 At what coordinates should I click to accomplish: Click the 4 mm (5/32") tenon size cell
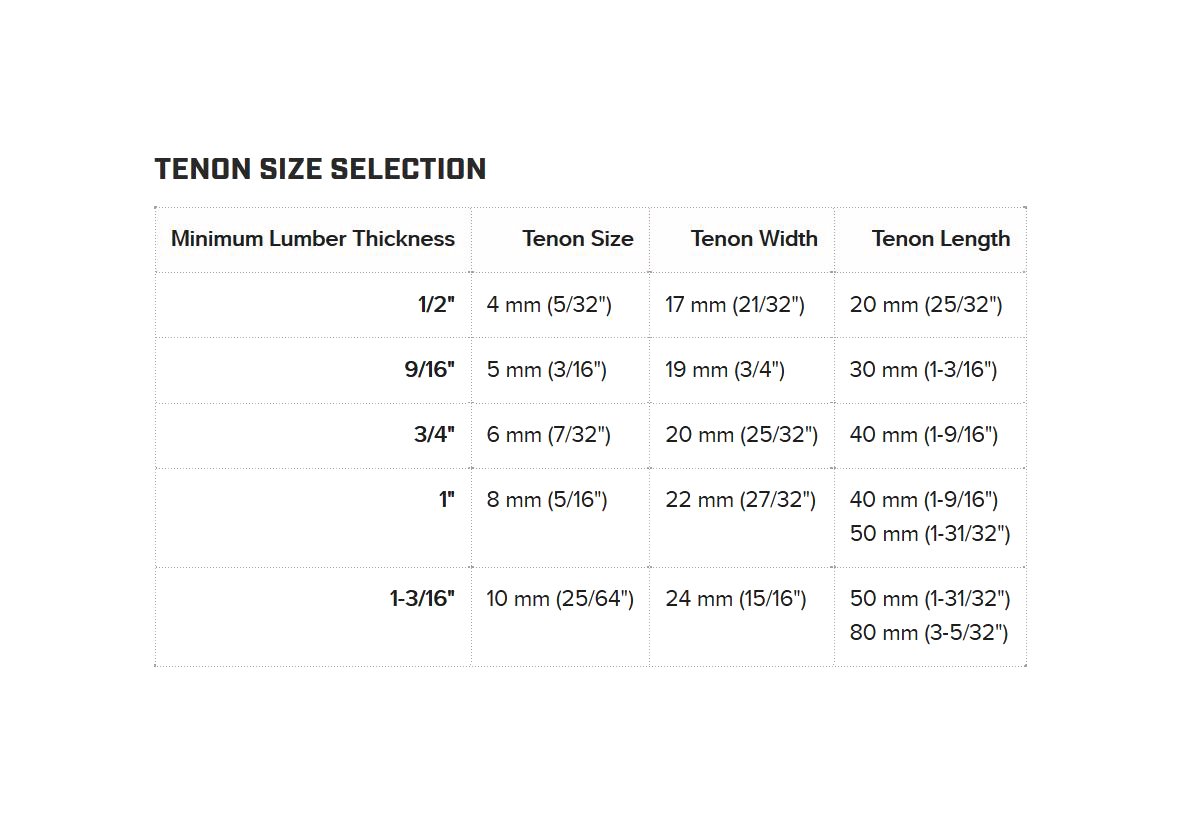[549, 305]
